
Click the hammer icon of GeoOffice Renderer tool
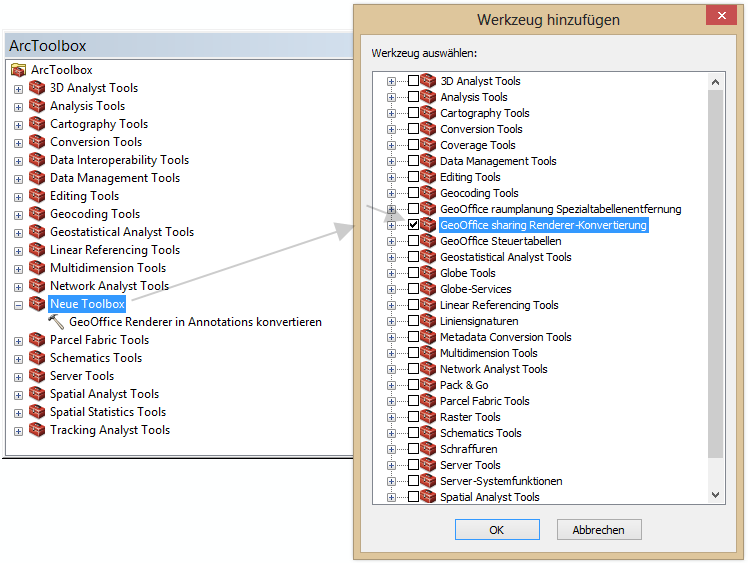[56, 322]
